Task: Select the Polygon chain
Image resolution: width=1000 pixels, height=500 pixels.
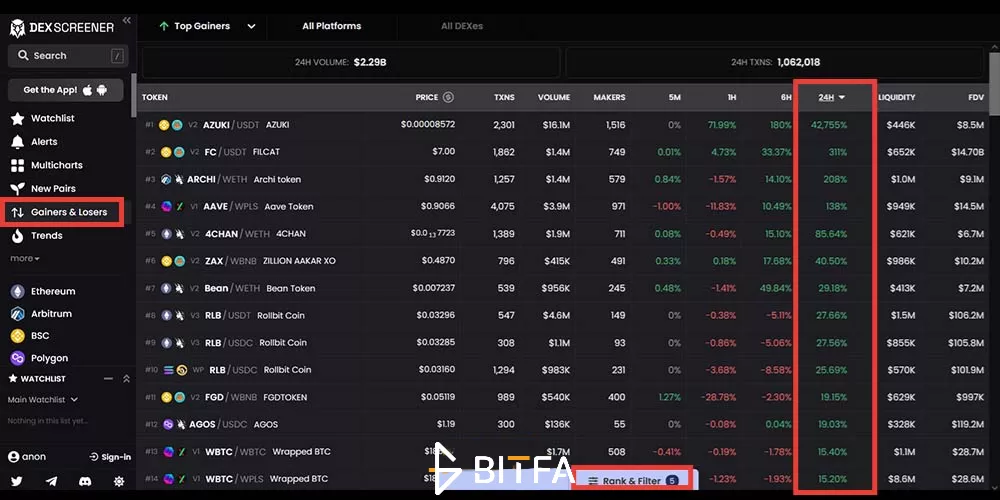Action: [39, 358]
